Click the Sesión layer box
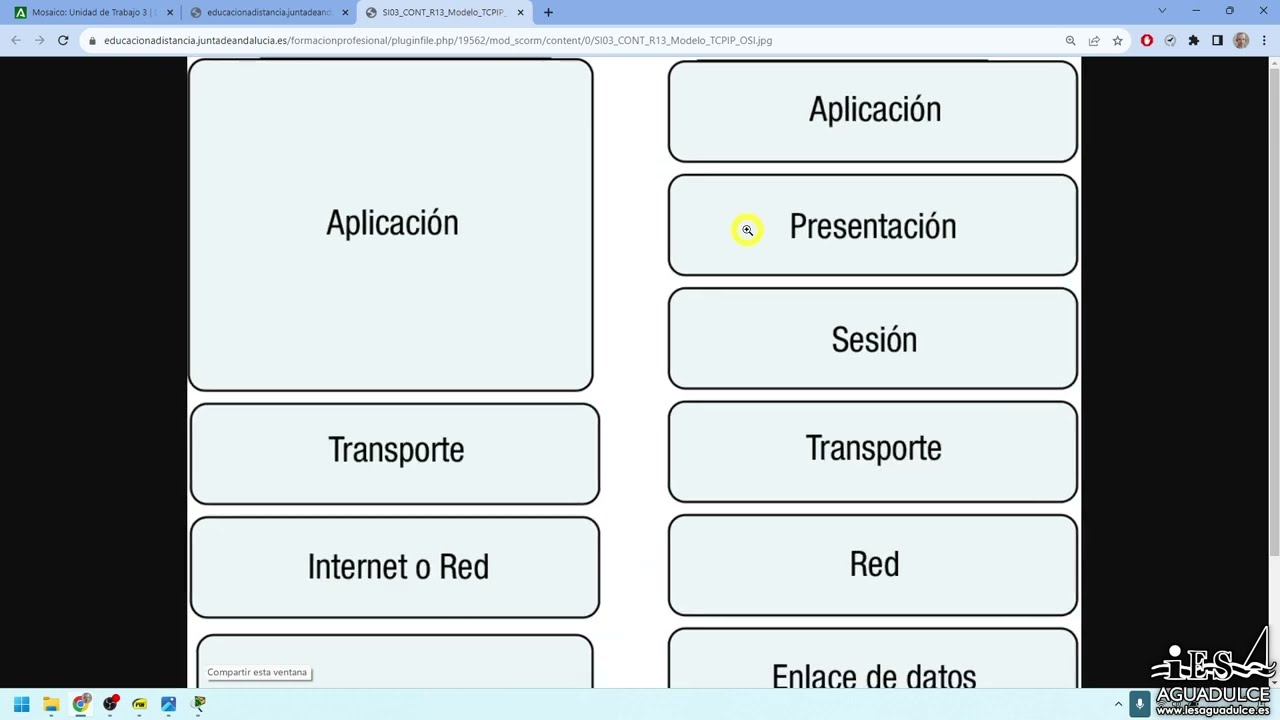Image resolution: width=1280 pixels, height=720 pixels. [x=873, y=338]
